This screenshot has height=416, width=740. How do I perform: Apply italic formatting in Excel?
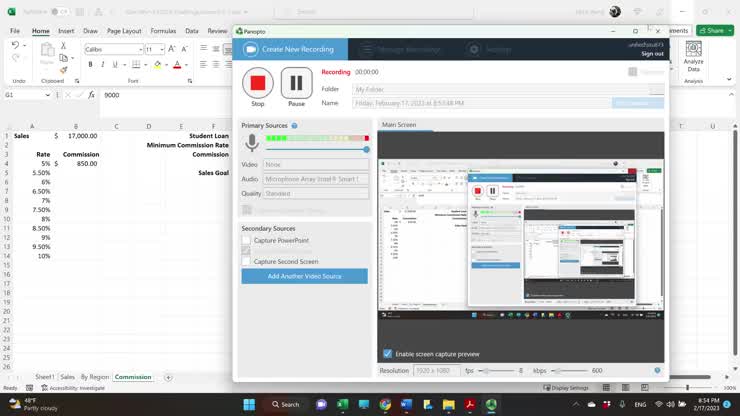103,65
